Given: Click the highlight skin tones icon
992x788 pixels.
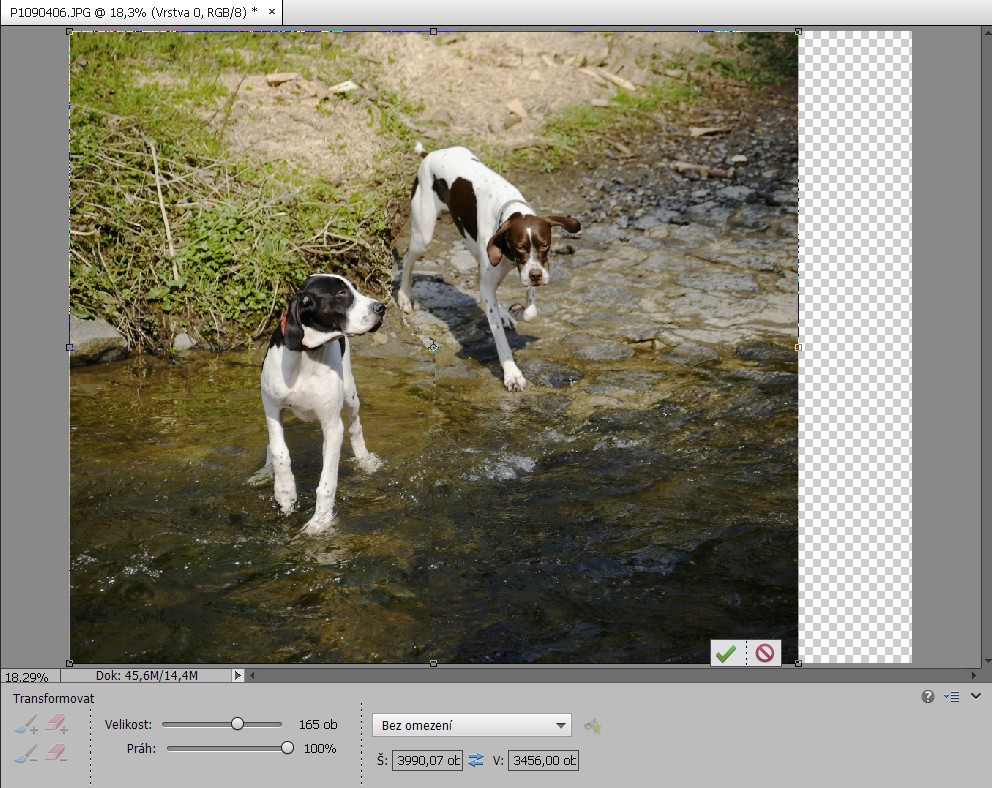Looking at the screenshot, I should click(593, 726).
